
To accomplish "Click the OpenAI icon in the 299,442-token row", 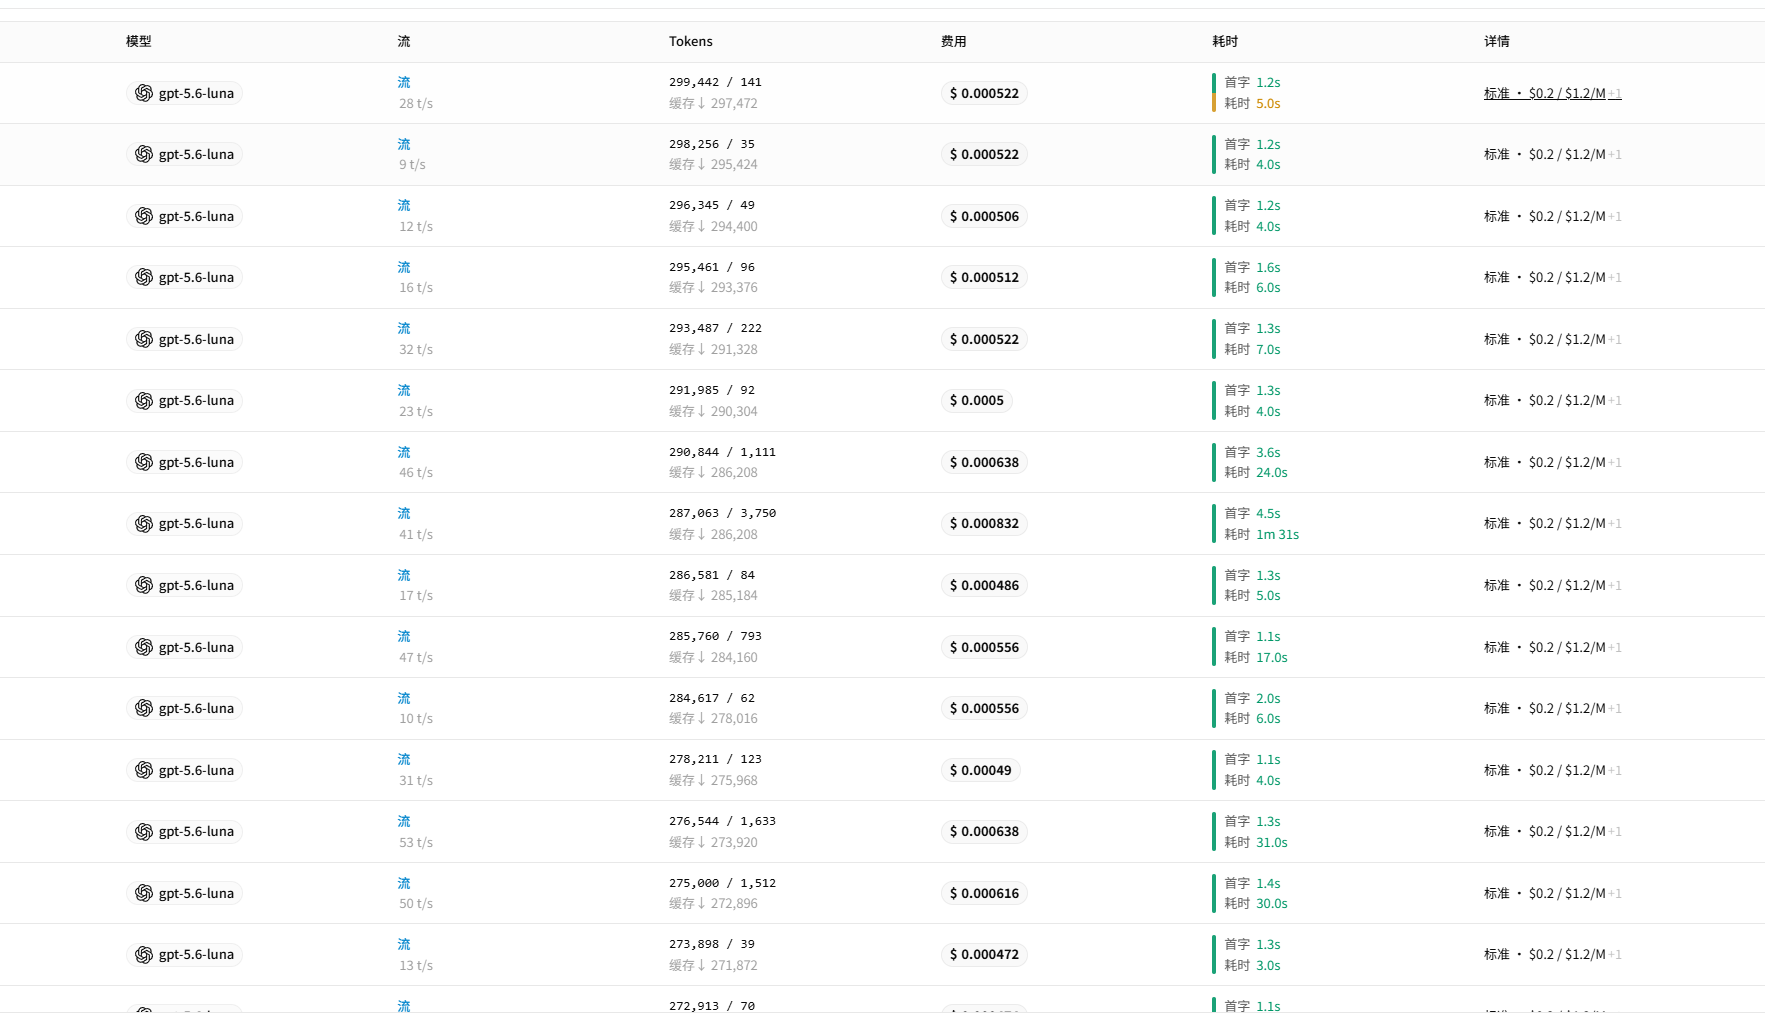I will (x=144, y=93).
